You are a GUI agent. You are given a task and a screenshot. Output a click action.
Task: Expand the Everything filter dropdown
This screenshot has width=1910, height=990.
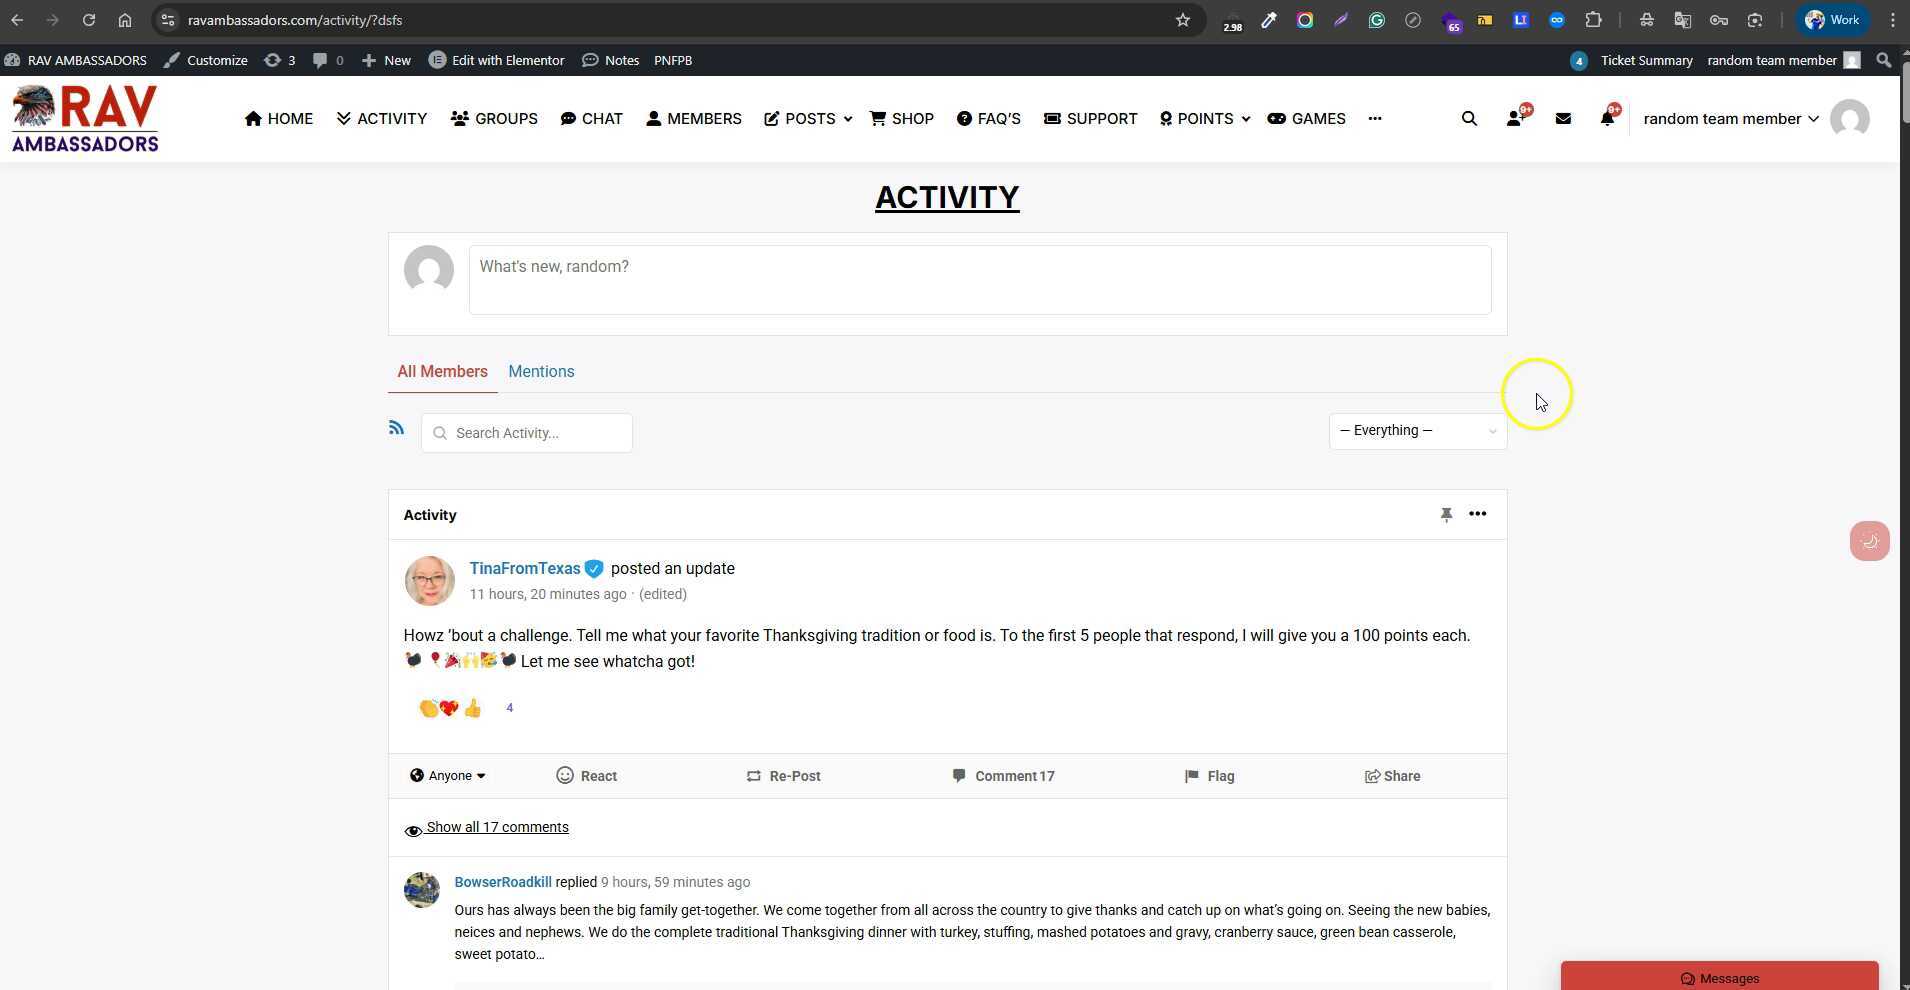(x=1417, y=431)
